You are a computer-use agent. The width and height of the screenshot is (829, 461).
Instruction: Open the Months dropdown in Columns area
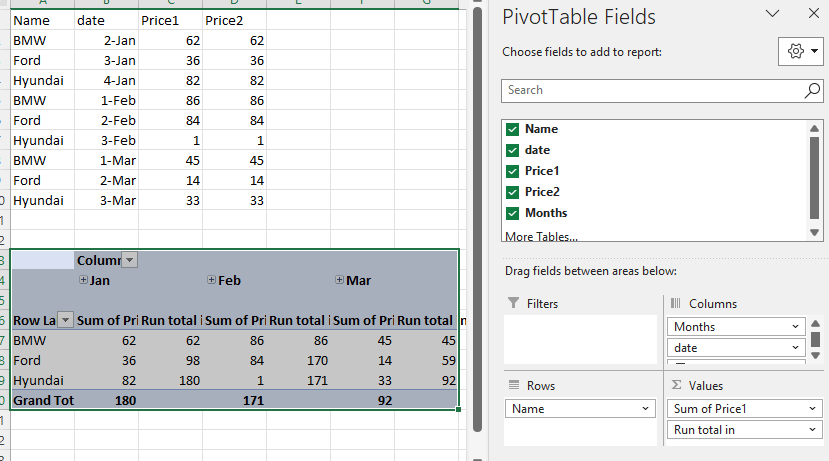tap(795, 327)
